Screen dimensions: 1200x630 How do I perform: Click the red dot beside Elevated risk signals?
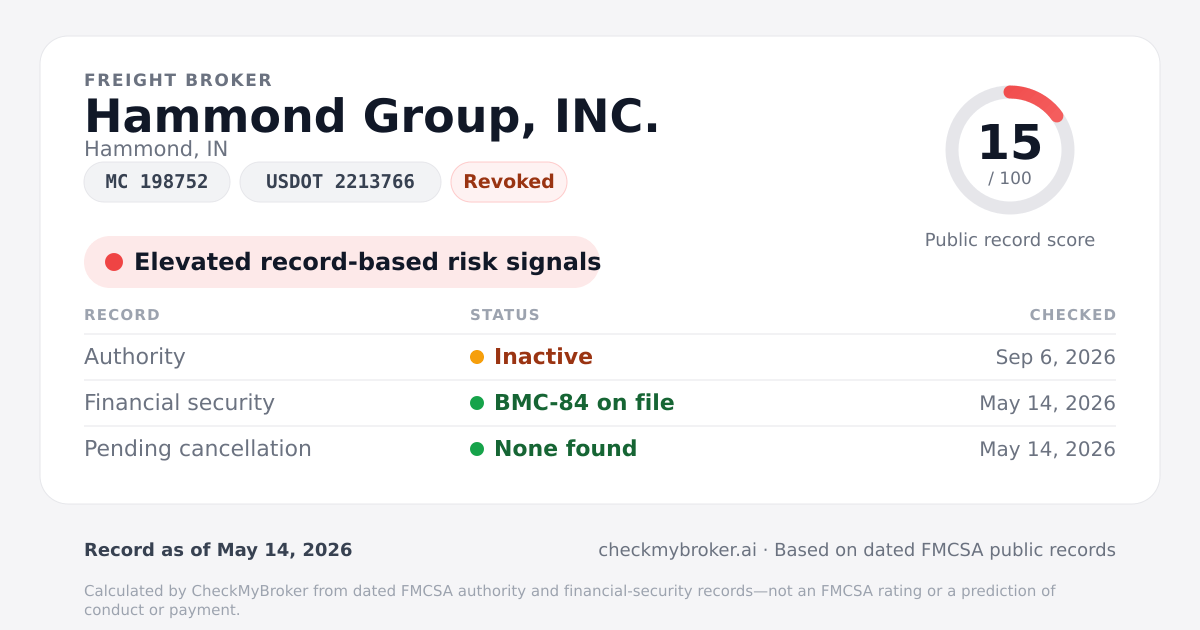tap(114, 262)
